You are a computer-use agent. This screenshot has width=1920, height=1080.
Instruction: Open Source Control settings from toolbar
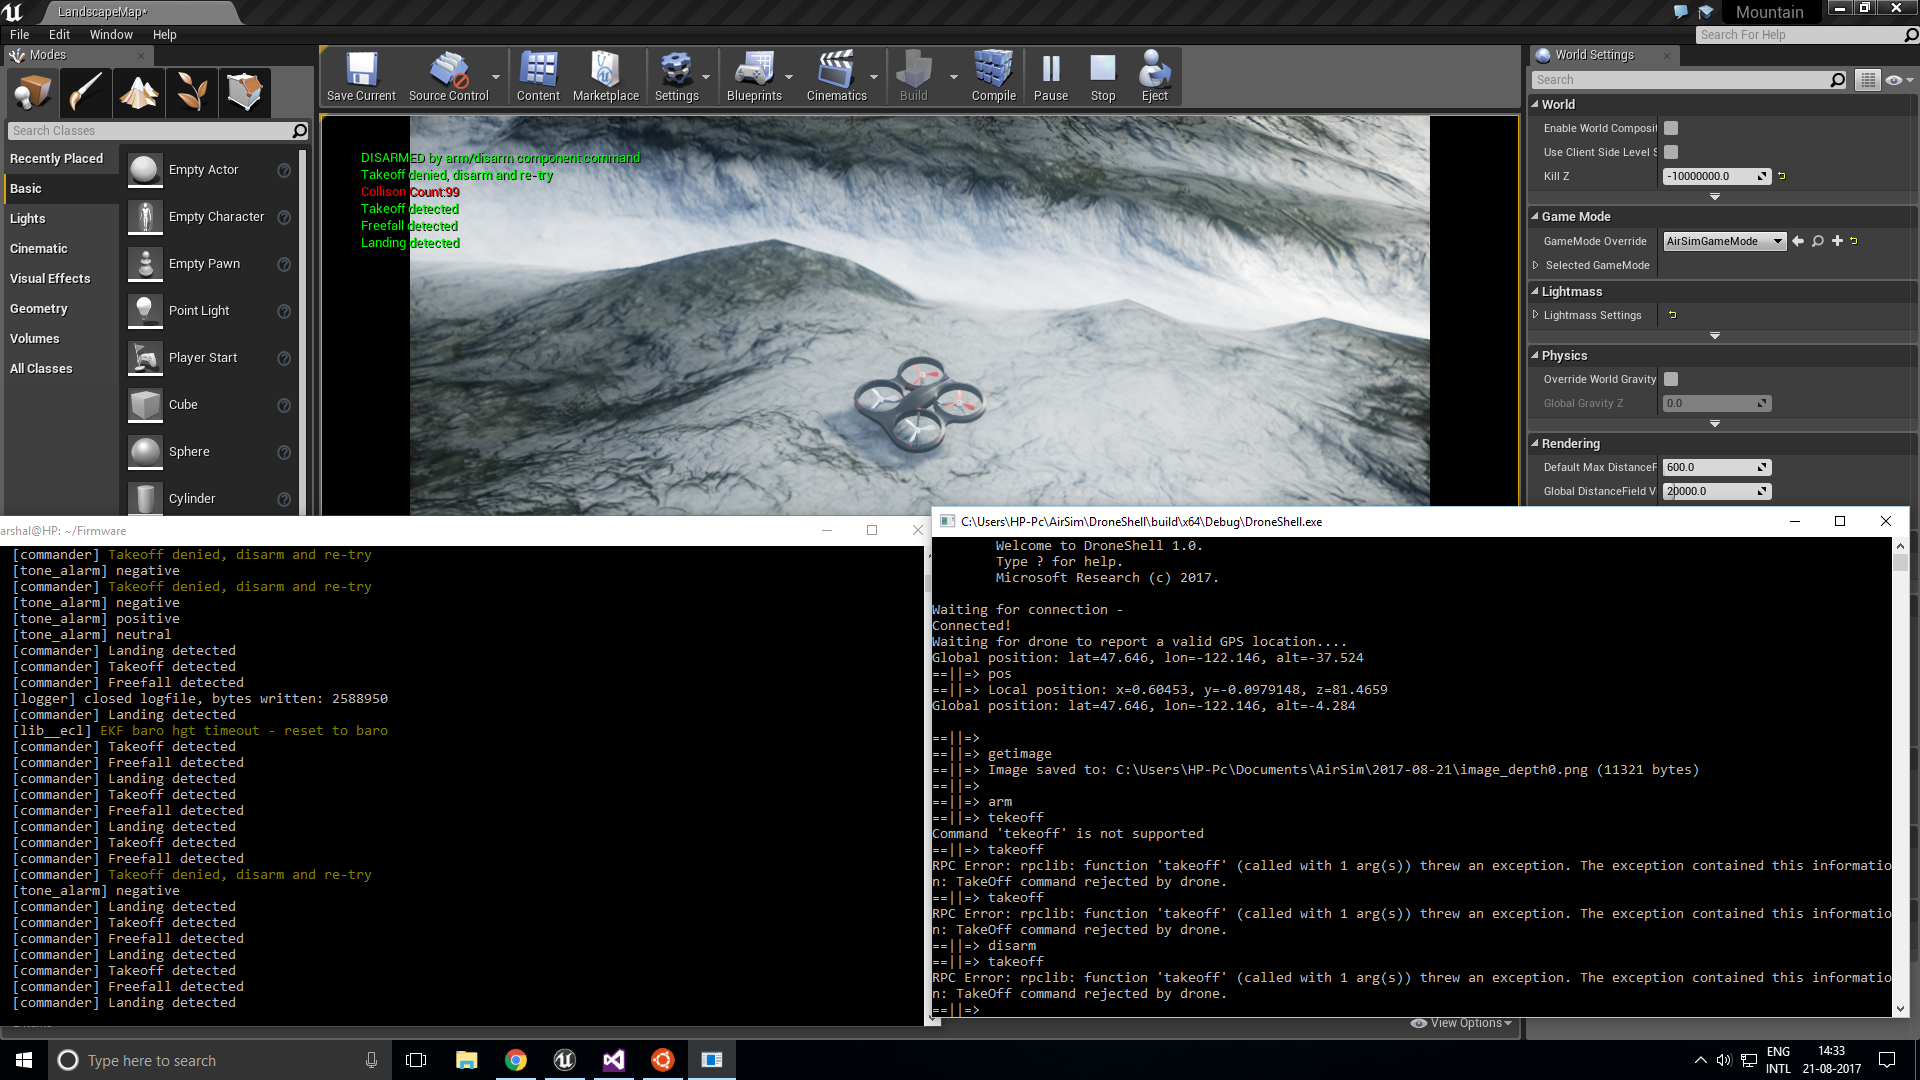coord(449,75)
